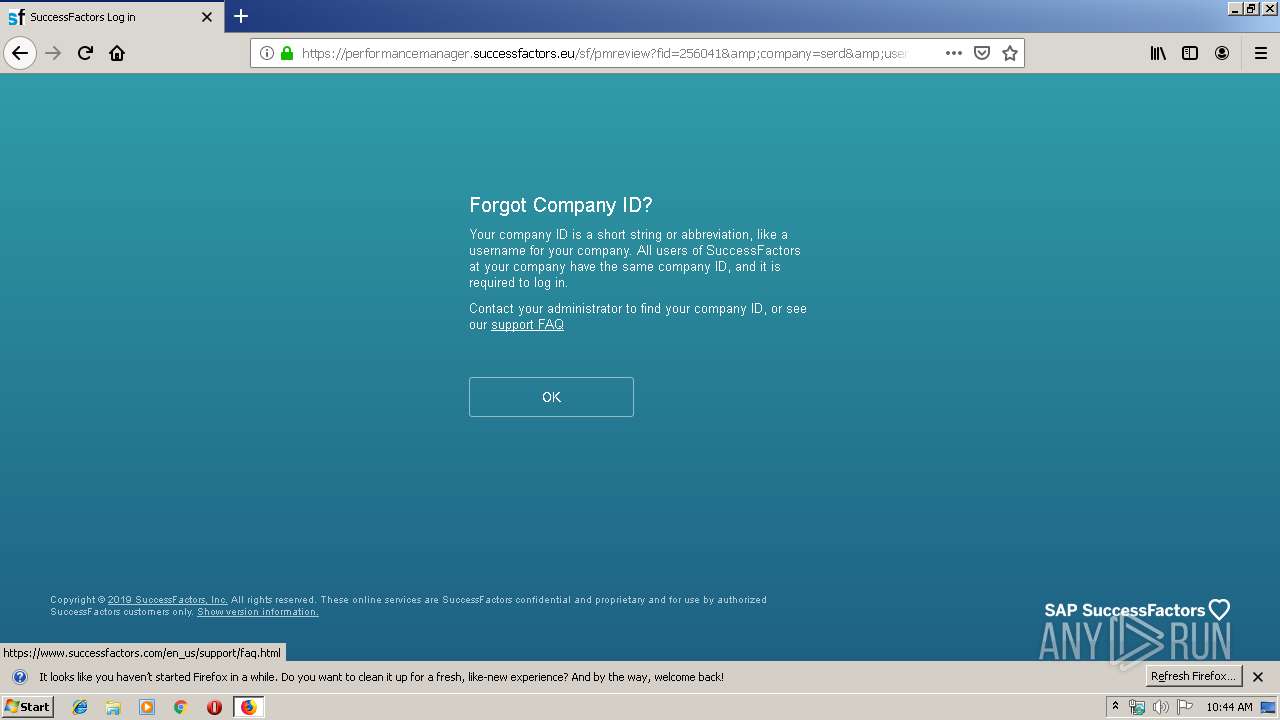The image size is (1280, 720).
Task: Close the SuccessFactors Log in tab
Action: 207,17
